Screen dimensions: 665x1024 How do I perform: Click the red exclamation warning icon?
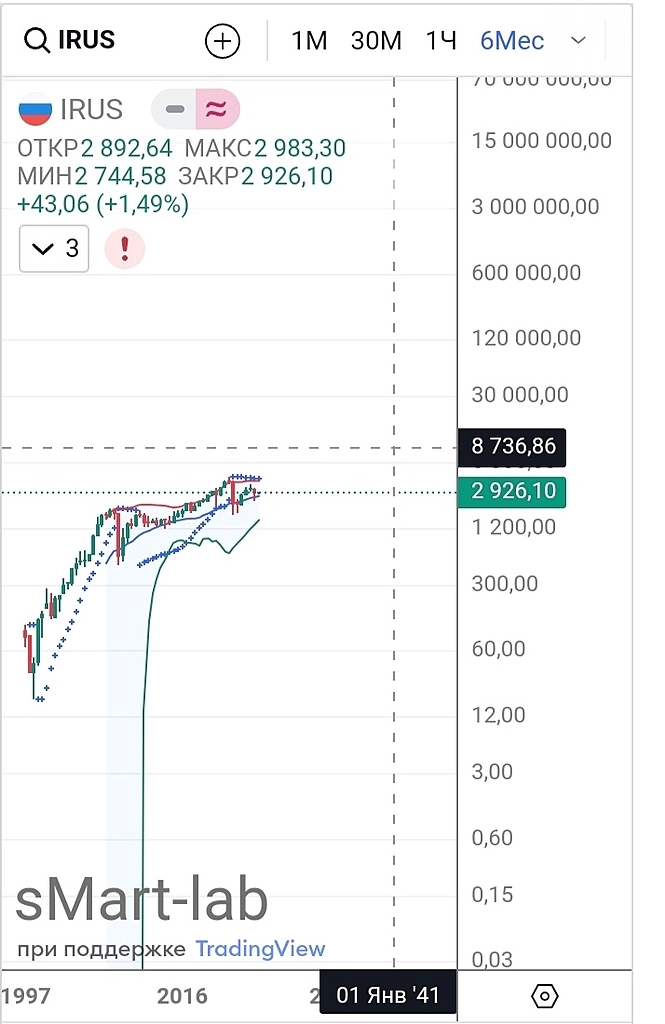[x=125, y=248]
